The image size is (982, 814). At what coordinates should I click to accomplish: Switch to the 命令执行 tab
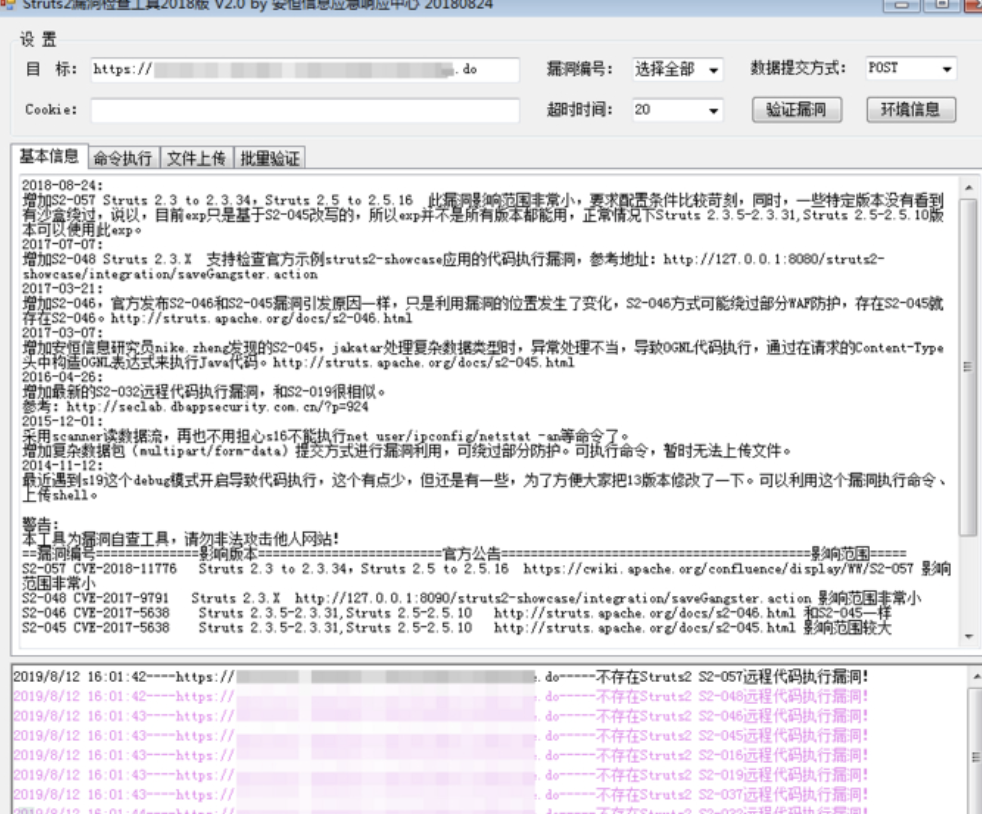click(x=123, y=158)
